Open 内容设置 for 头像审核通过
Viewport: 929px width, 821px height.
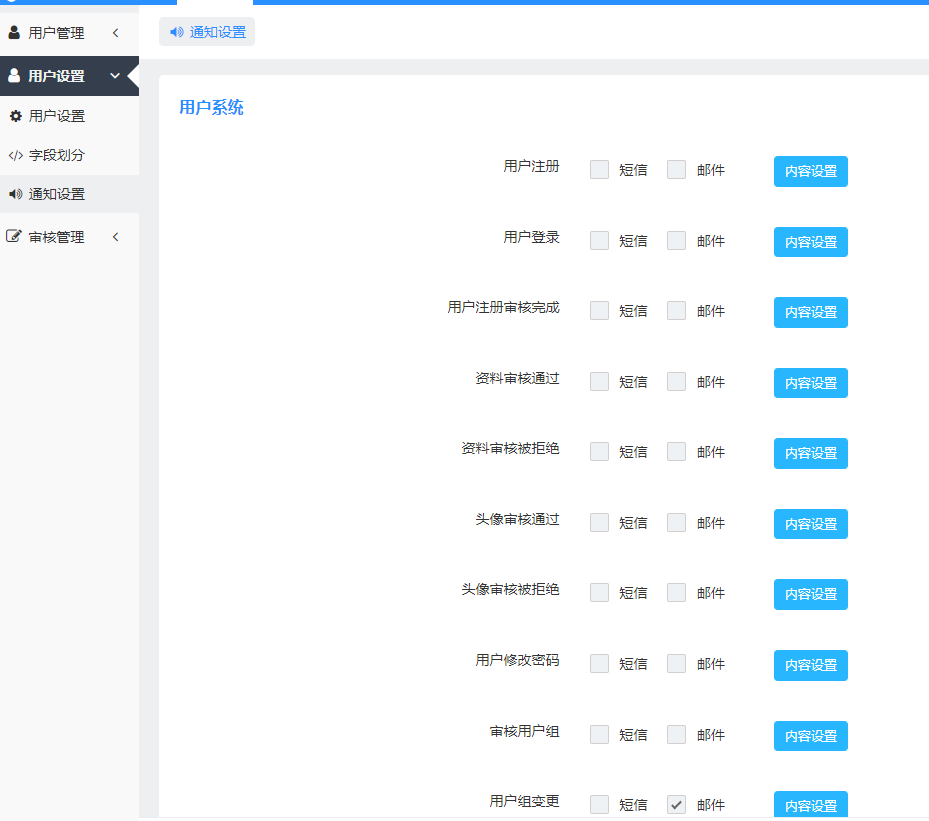[810, 524]
